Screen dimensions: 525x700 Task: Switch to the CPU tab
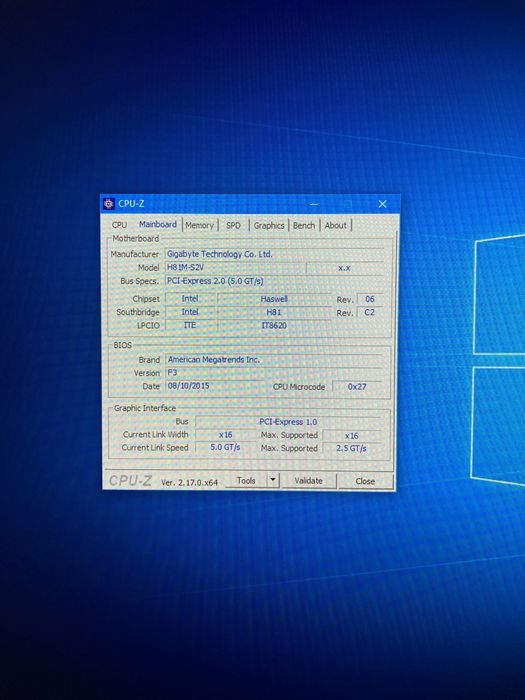coord(119,225)
